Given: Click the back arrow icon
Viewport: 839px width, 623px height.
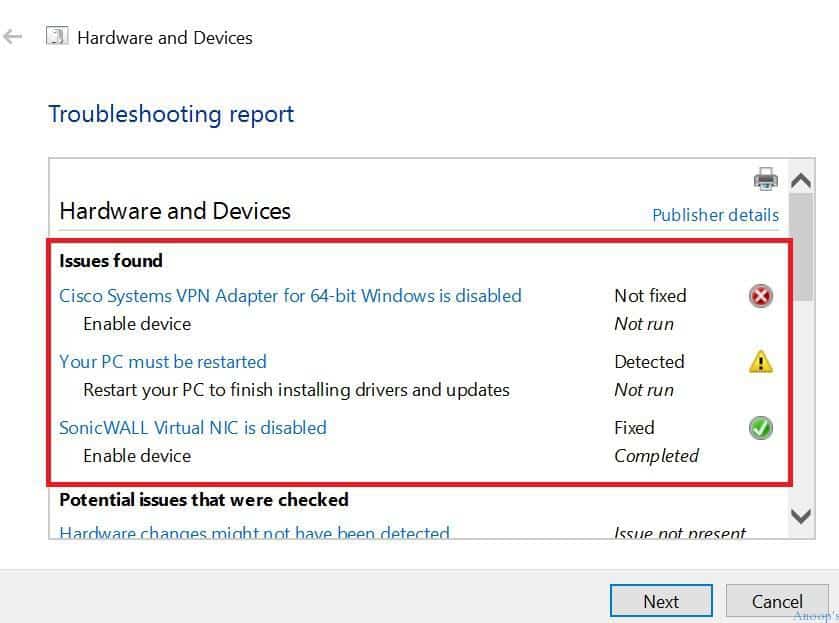Looking at the screenshot, I should 12,37.
